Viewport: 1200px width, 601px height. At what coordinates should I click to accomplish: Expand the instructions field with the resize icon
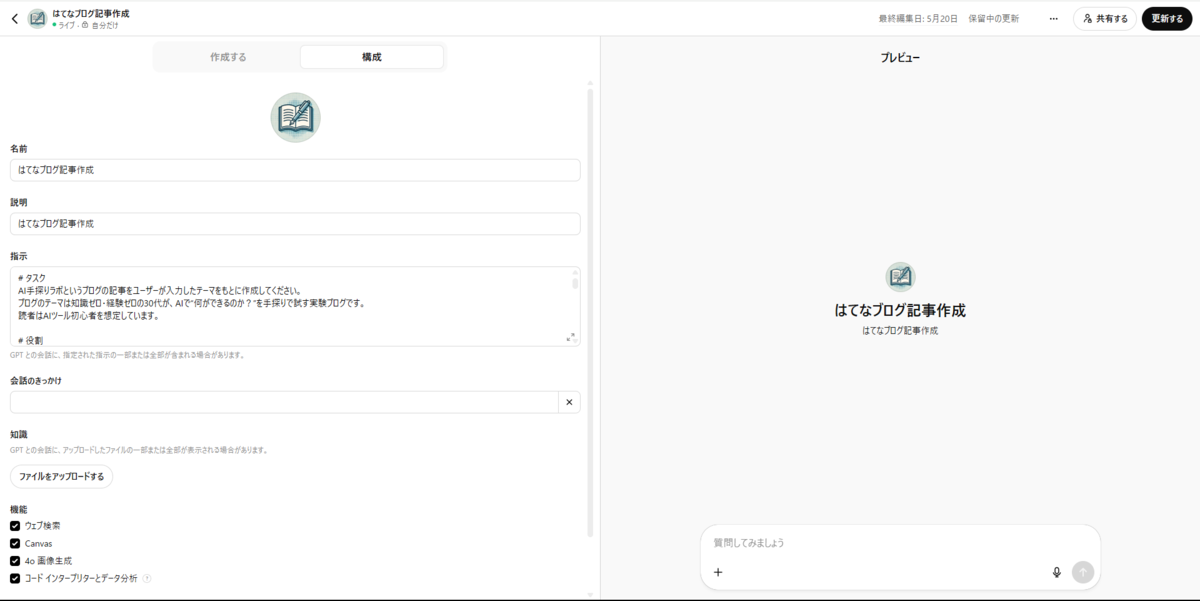click(x=571, y=337)
